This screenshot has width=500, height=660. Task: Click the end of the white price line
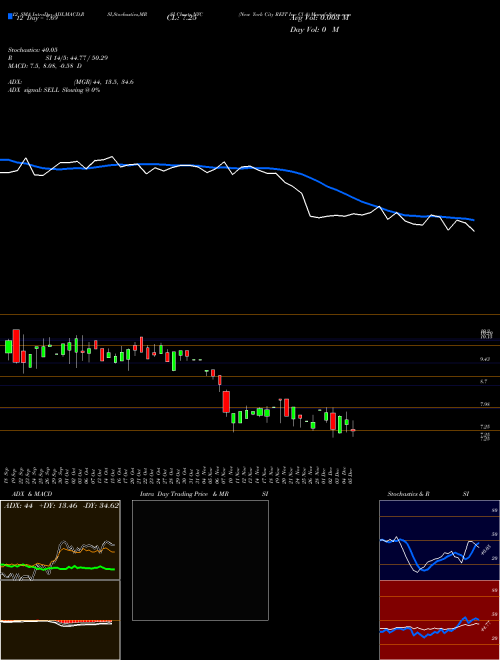(x=474, y=231)
